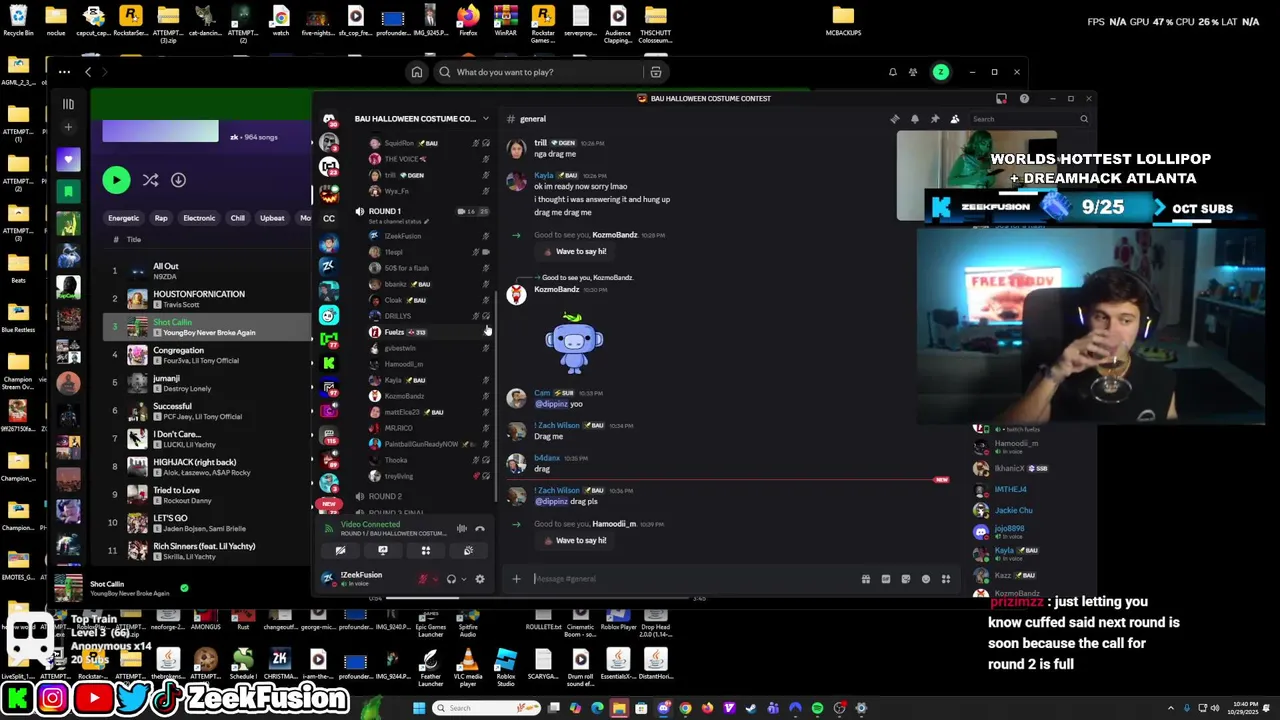
Task: Open attachment plus button in message bar
Action: pyautogui.click(x=516, y=578)
